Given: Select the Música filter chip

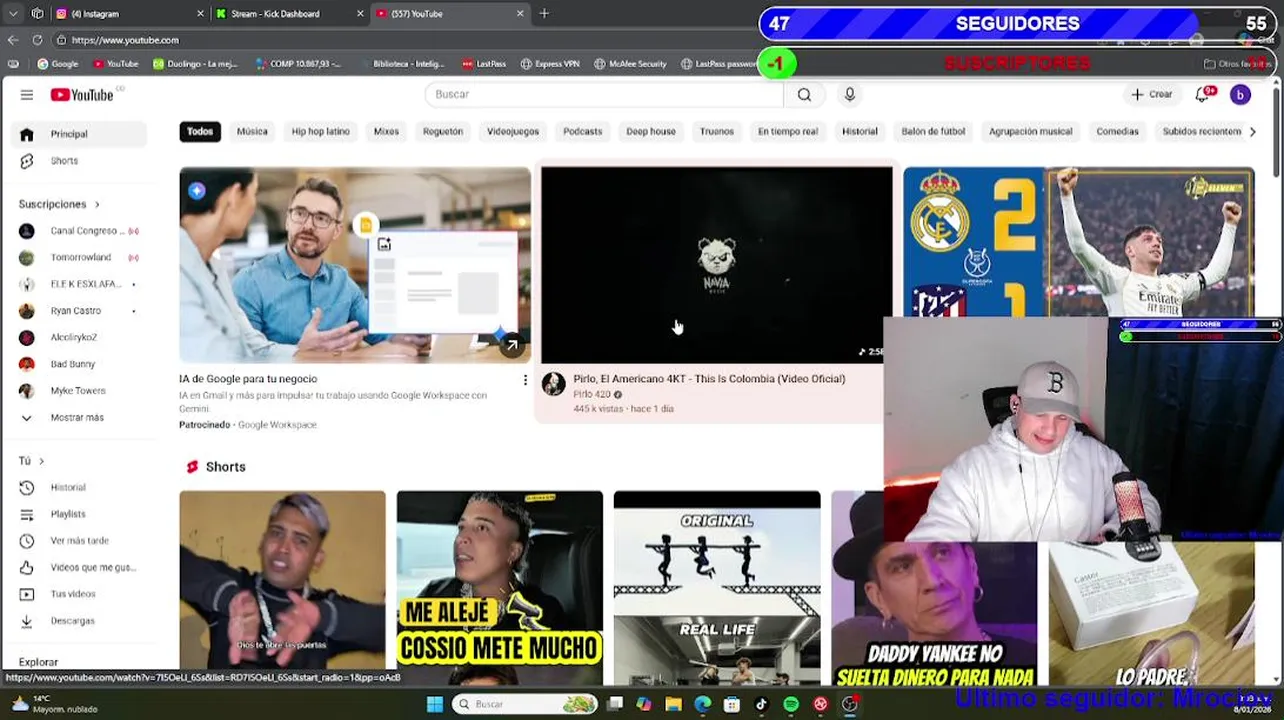Looking at the screenshot, I should tap(252, 132).
